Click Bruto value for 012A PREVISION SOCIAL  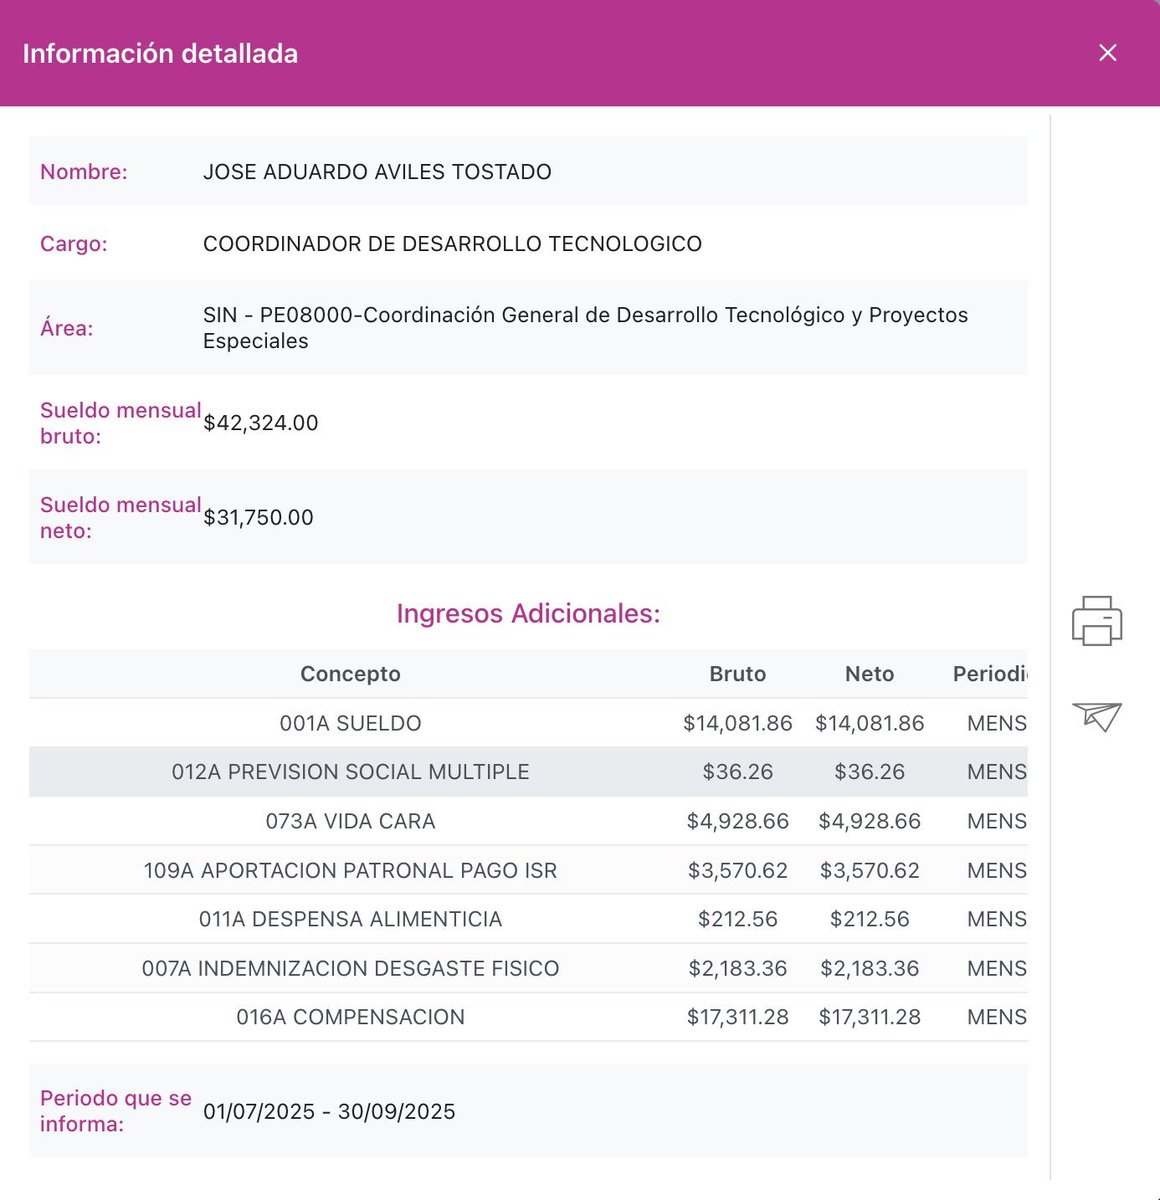click(x=738, y=772)
